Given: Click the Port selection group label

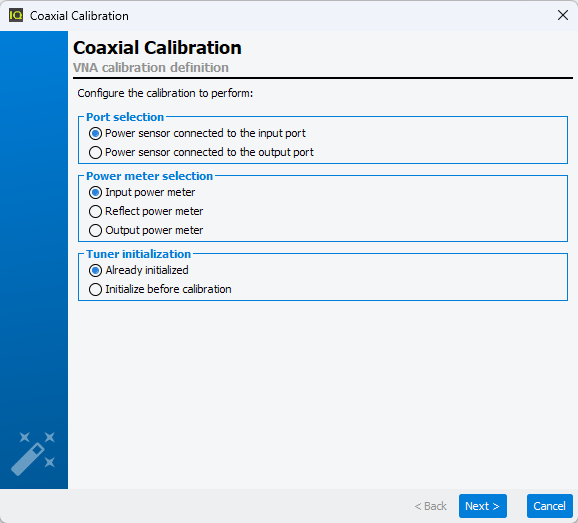Looking at the screenshot, I should (x=125, y=117).
